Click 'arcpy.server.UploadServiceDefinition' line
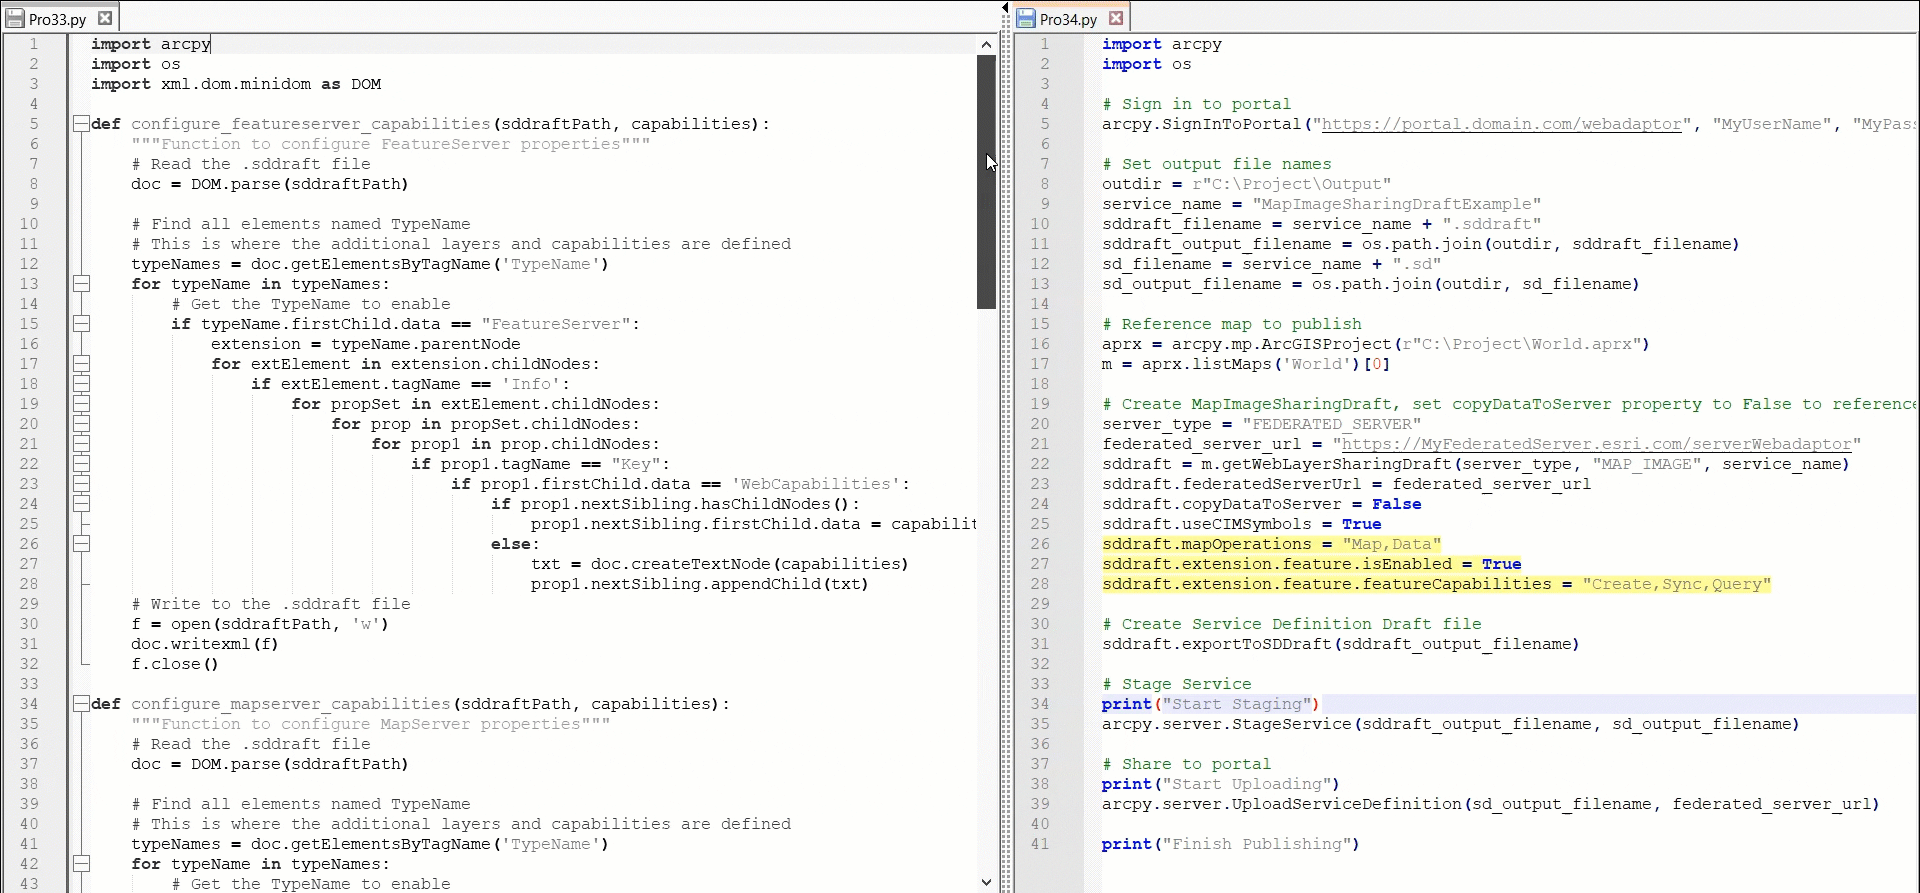The height and width of the screenshot is (893, 1920). coord(1491,804)
